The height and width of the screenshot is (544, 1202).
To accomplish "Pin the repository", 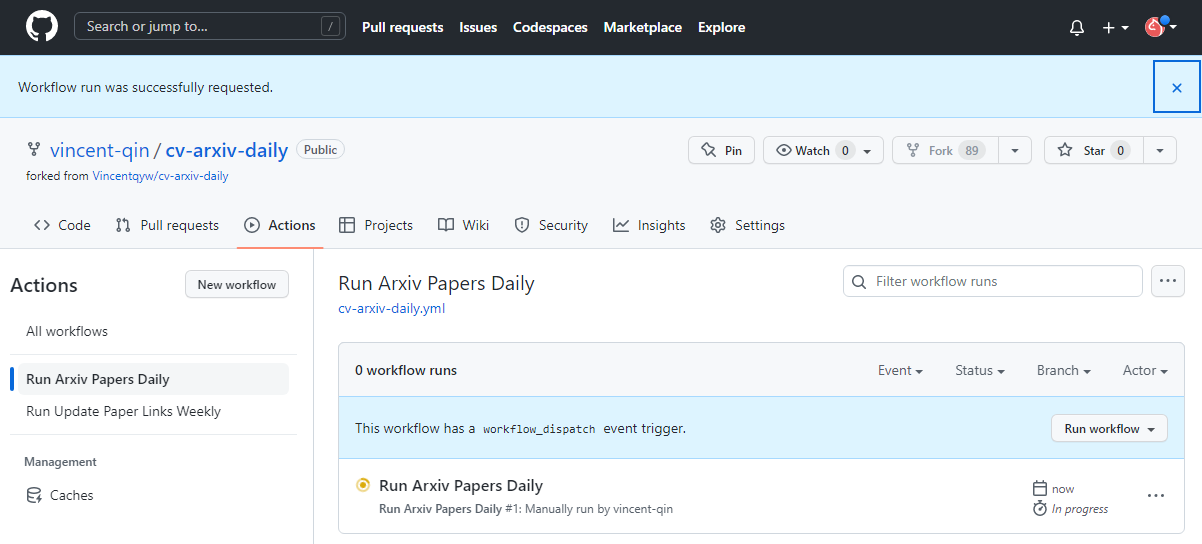I will 721,150.
